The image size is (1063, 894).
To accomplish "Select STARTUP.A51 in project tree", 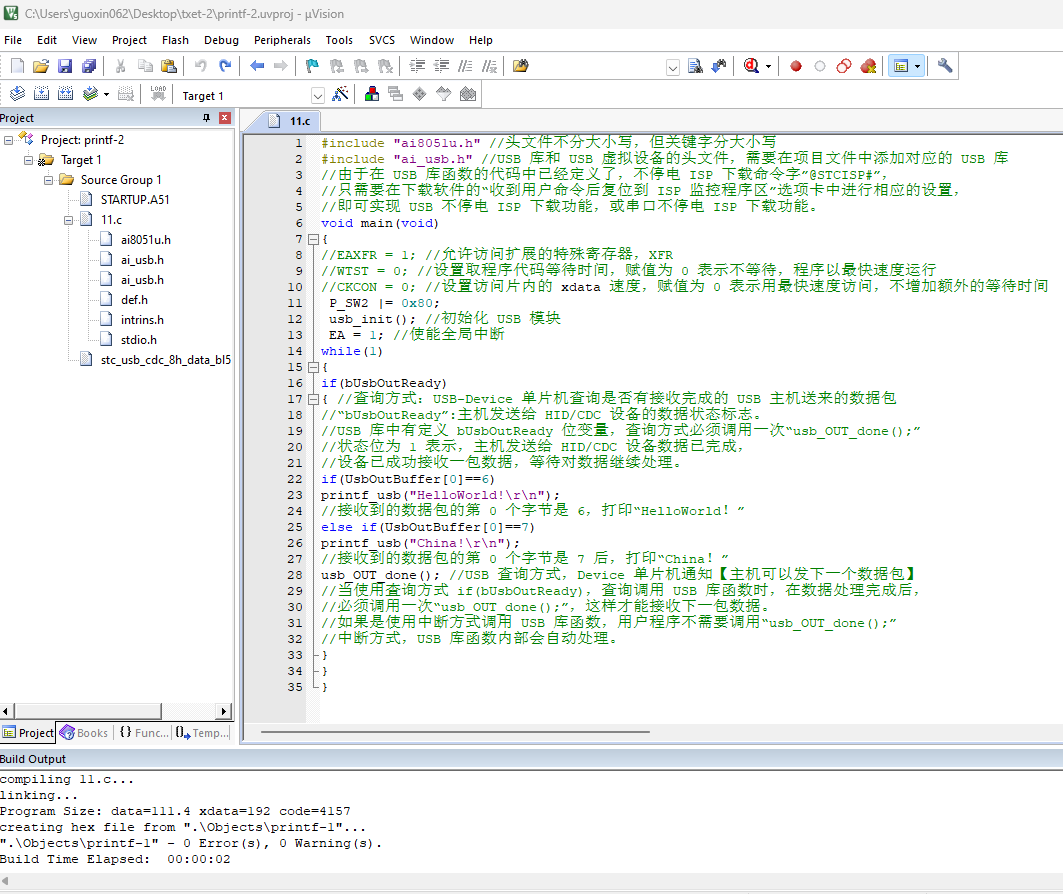I will [x=135, y=200].
